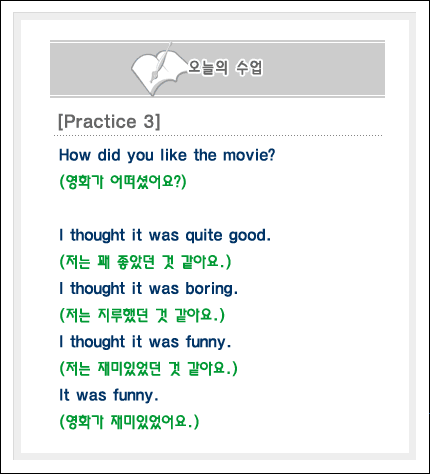Click the 오늘의 수업 header title
Screen dimensions: 430x474
[x=225, y=68]
